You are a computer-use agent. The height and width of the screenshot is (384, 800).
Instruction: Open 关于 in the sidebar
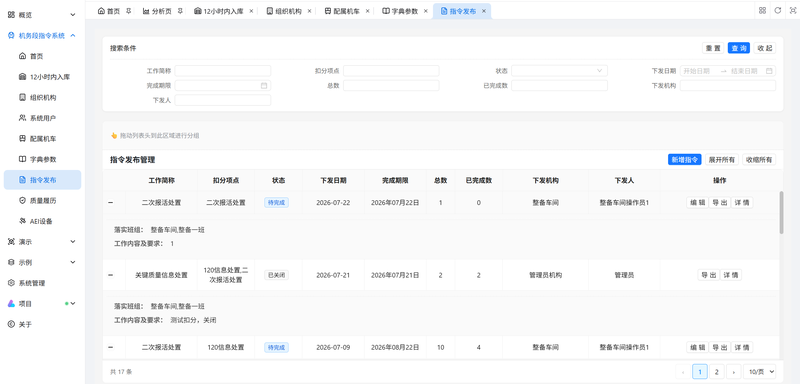42,324
